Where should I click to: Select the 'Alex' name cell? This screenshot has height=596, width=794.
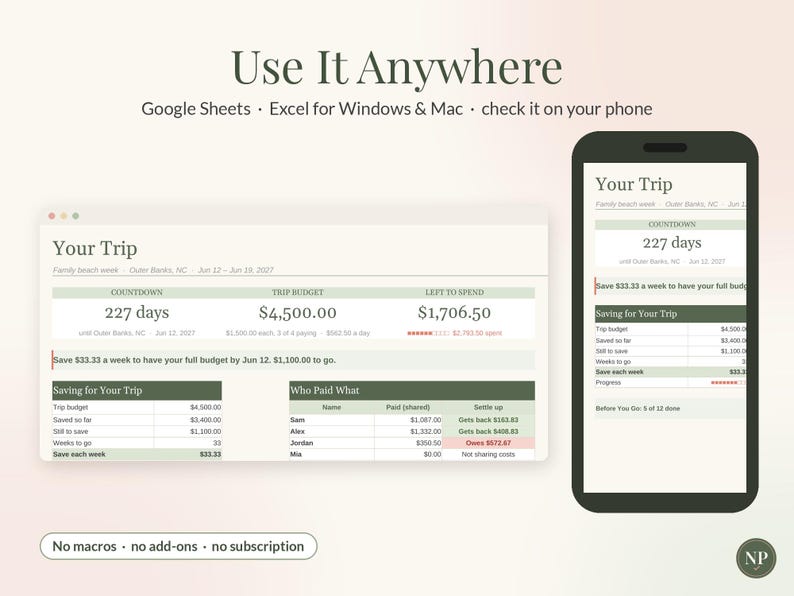332,431
